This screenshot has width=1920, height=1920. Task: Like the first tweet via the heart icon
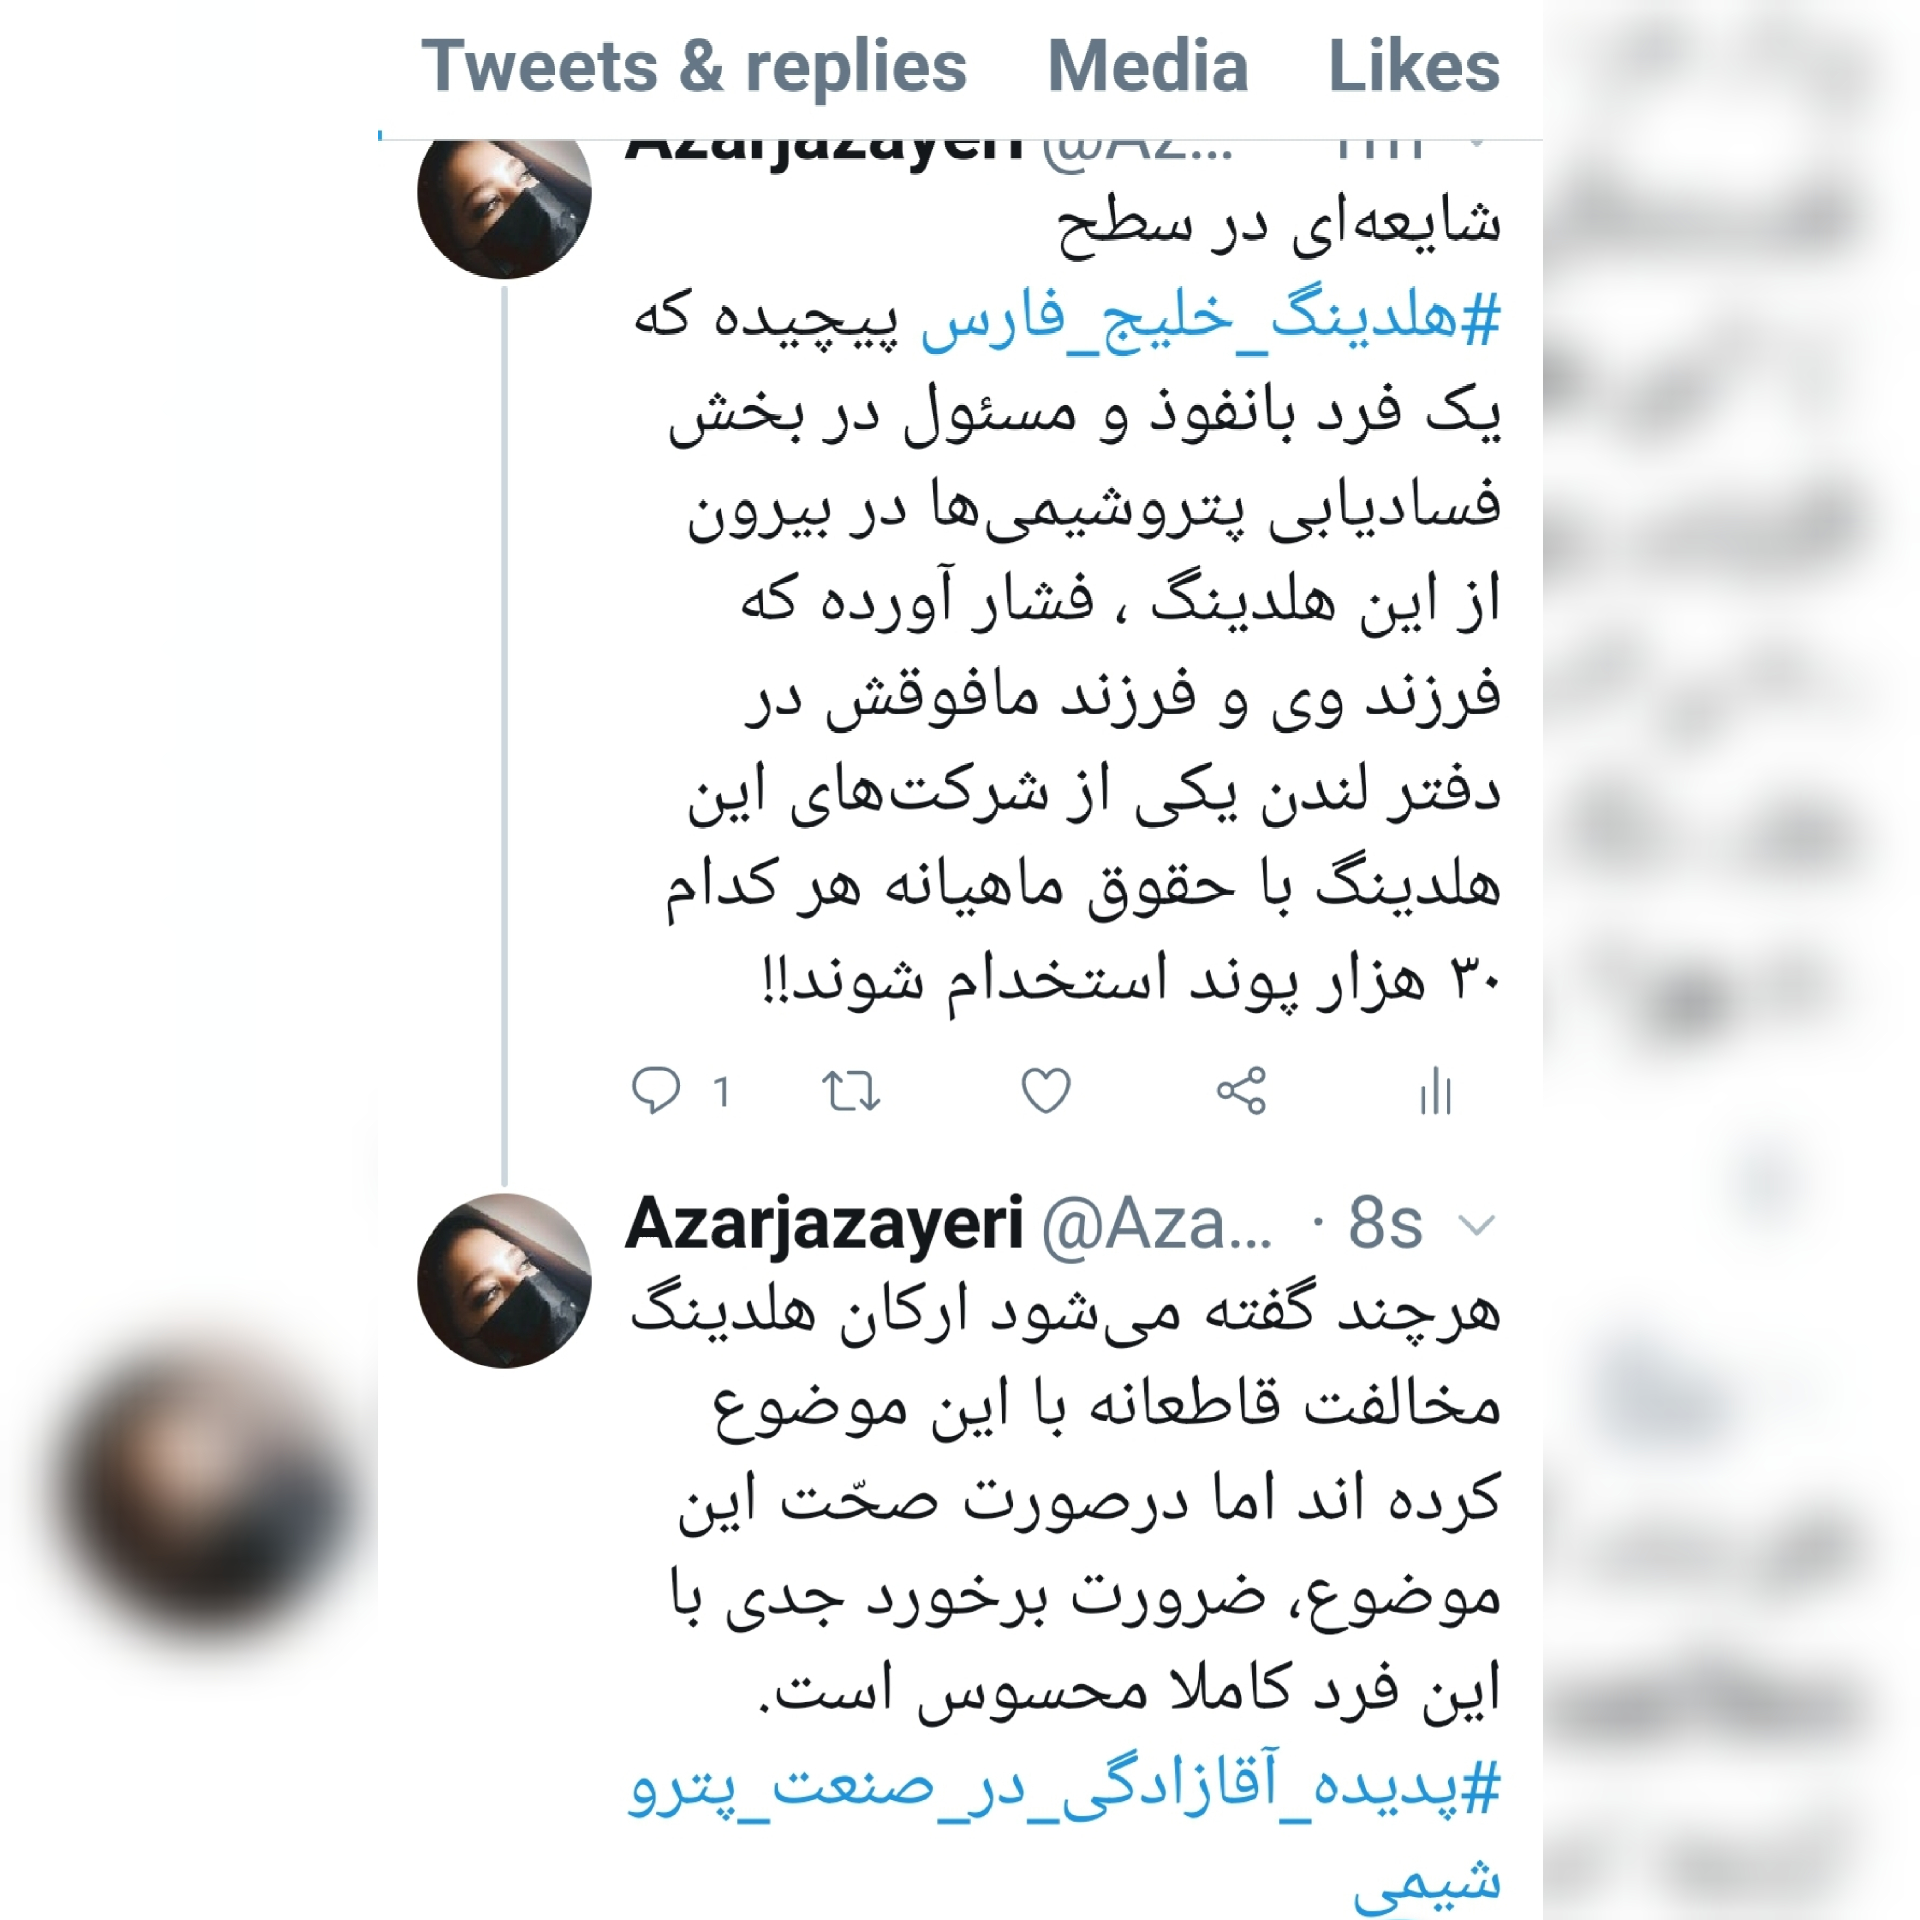pyautogui.click(x=1046, y=1090)
